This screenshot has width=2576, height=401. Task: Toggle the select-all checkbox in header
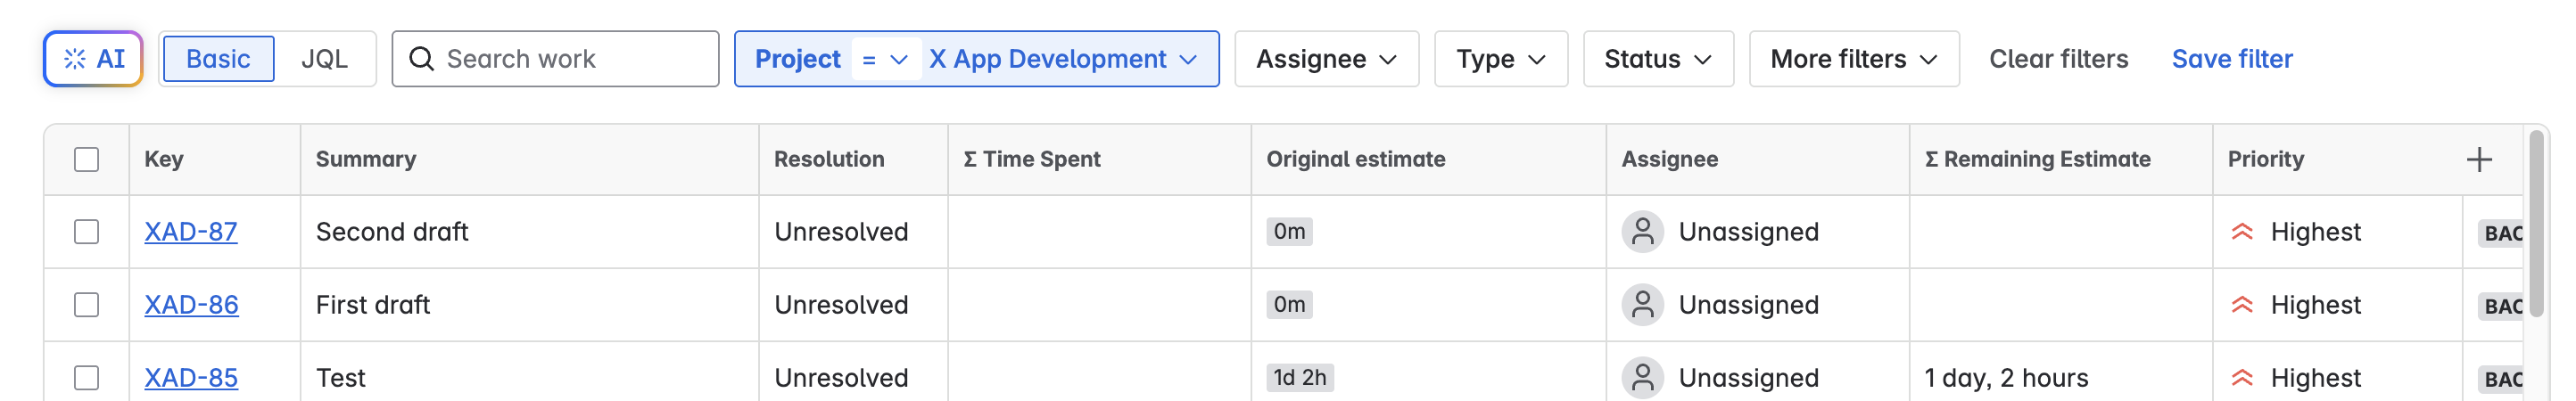click(87, 160)
